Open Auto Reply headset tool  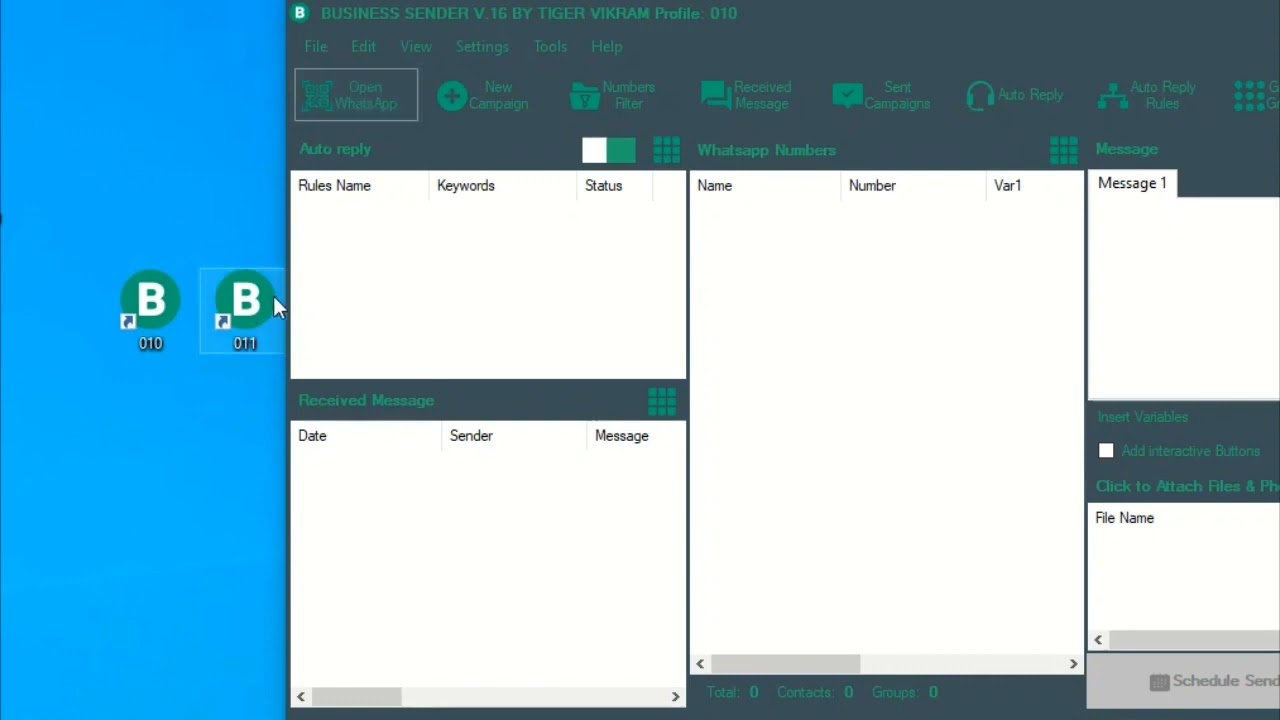(1014, 95)
